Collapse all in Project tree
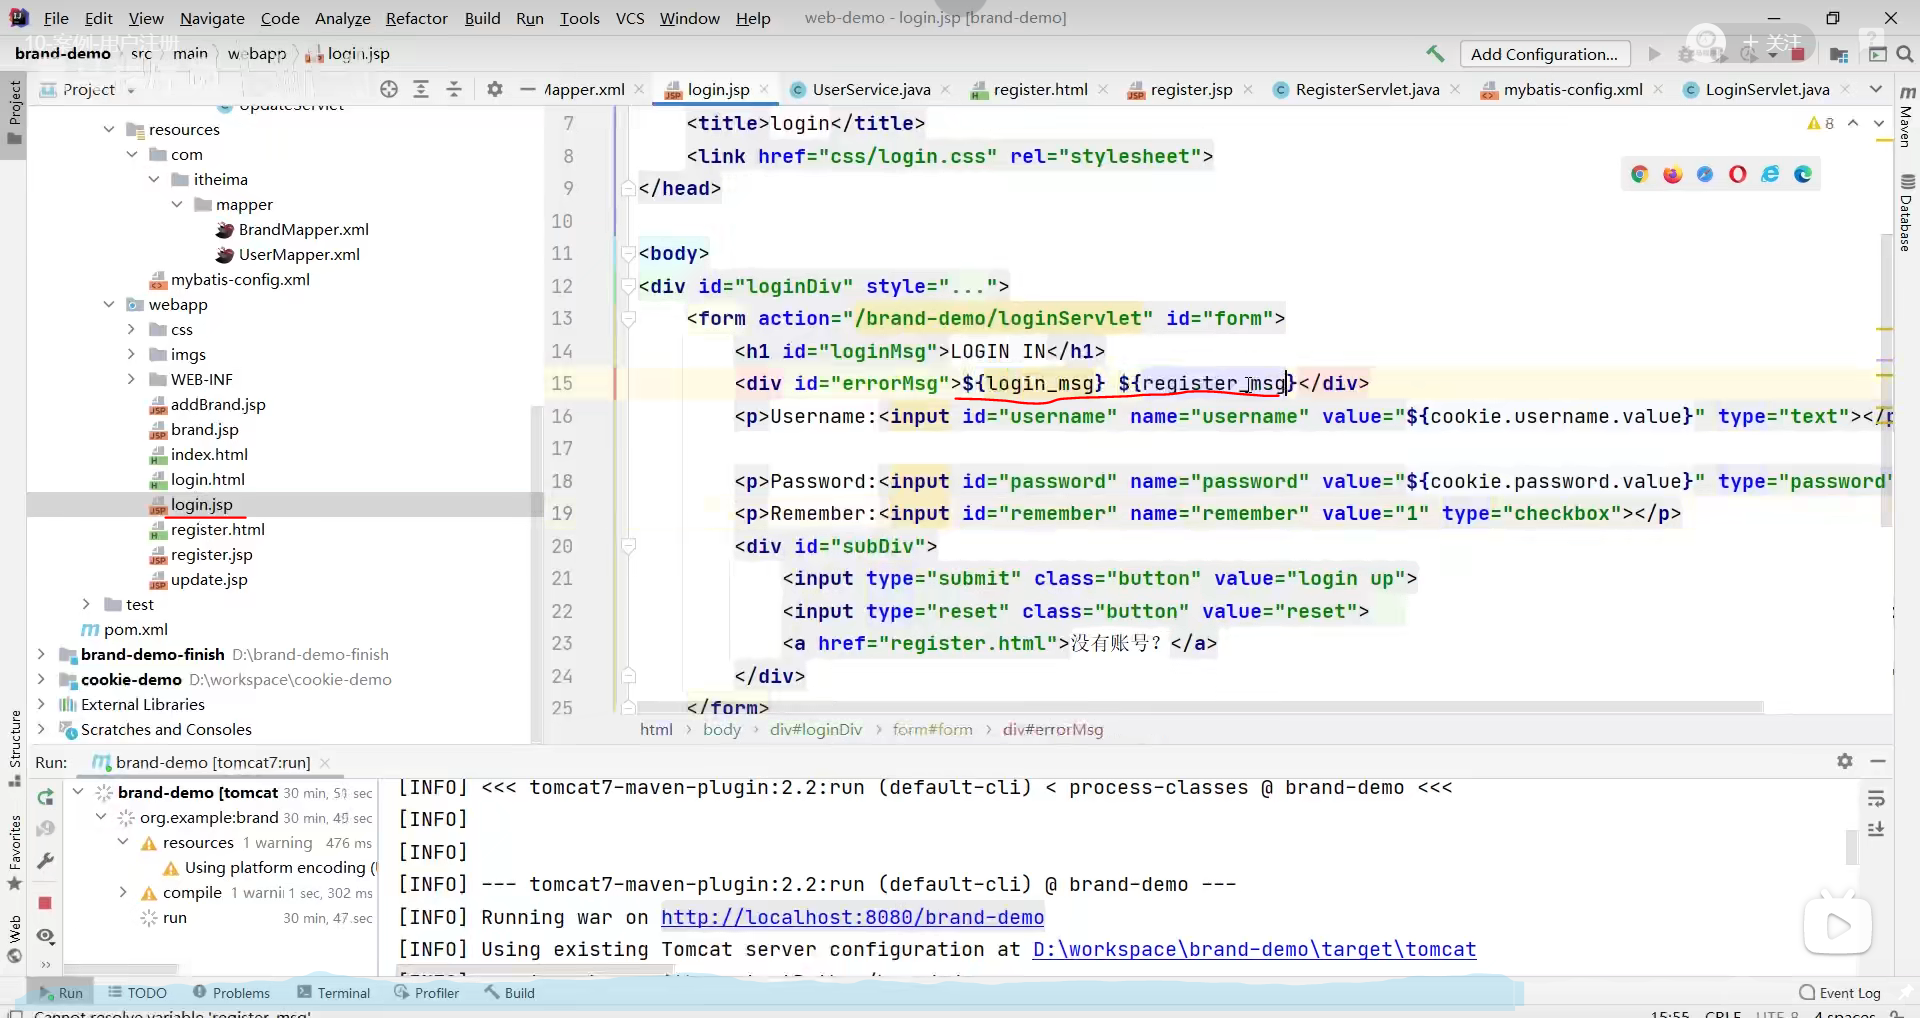 coord(454,89)
